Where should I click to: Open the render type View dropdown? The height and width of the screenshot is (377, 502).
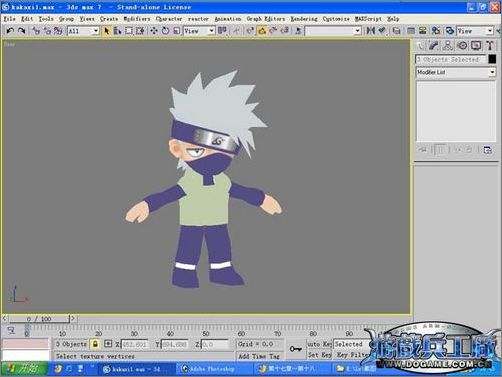(x=475, y=31)
